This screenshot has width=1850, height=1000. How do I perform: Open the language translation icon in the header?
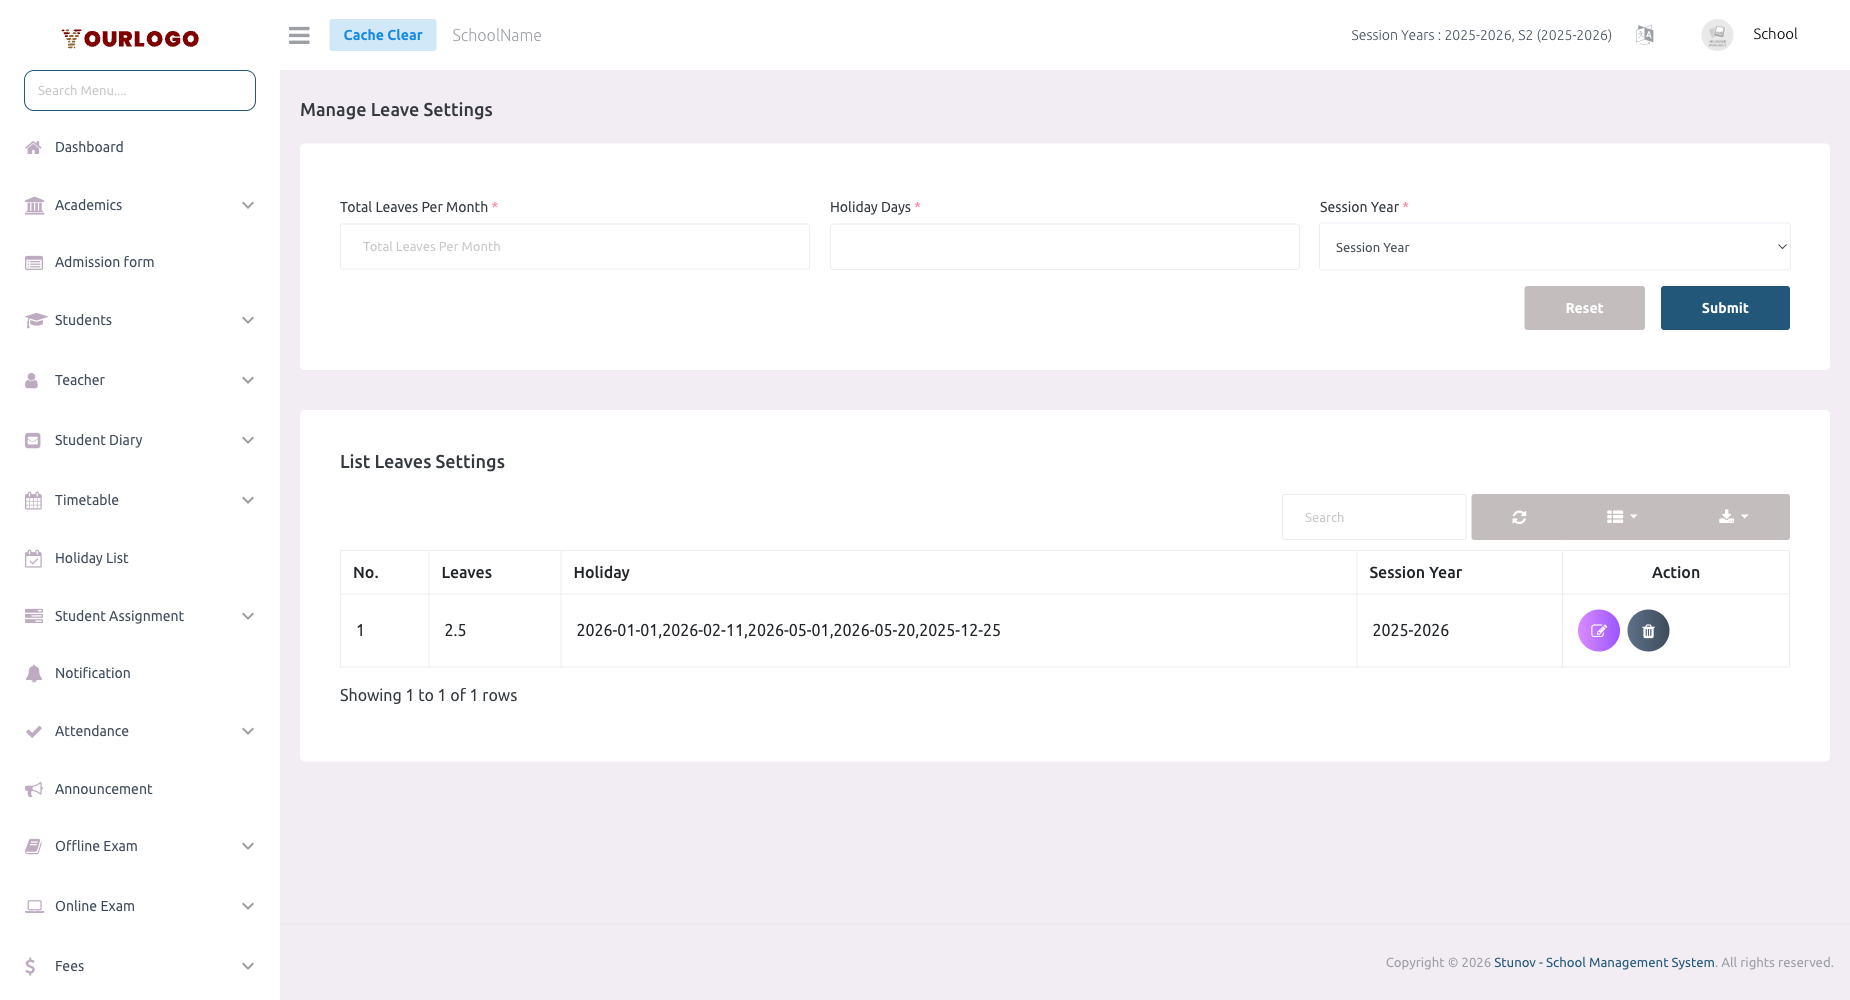[x=1645, y=34]
